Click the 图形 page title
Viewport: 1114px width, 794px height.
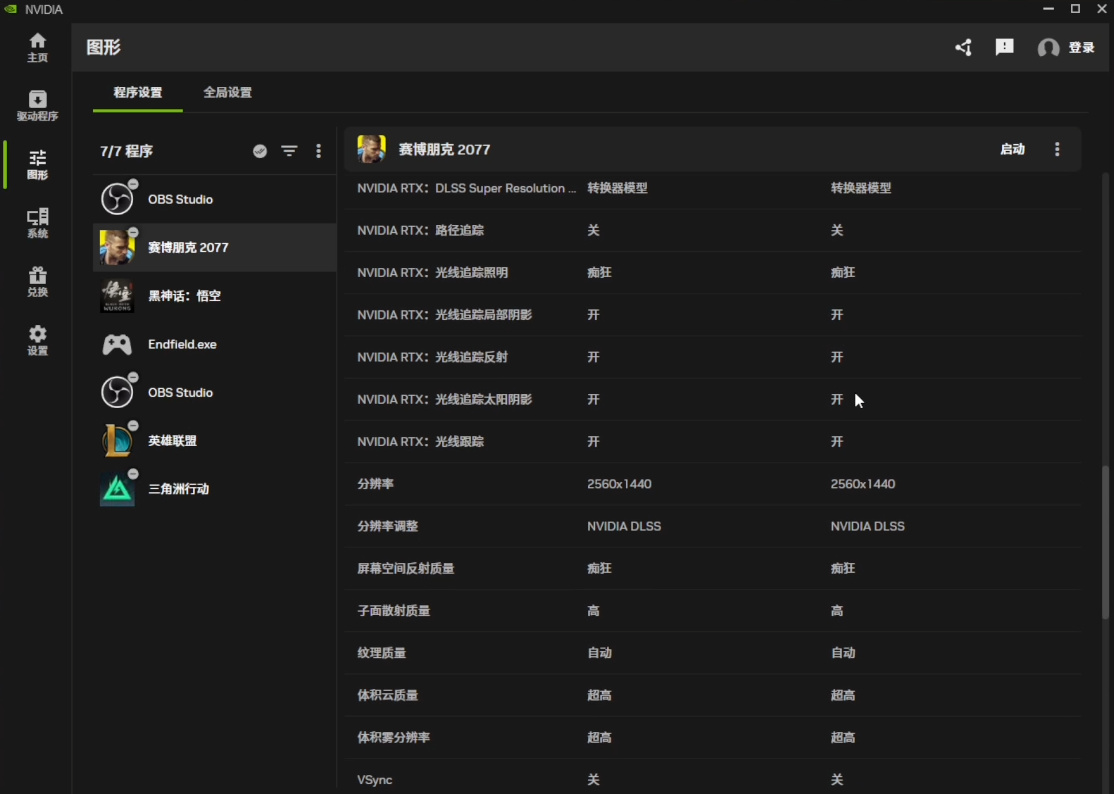pyautogui.click(x=104, y=48)
